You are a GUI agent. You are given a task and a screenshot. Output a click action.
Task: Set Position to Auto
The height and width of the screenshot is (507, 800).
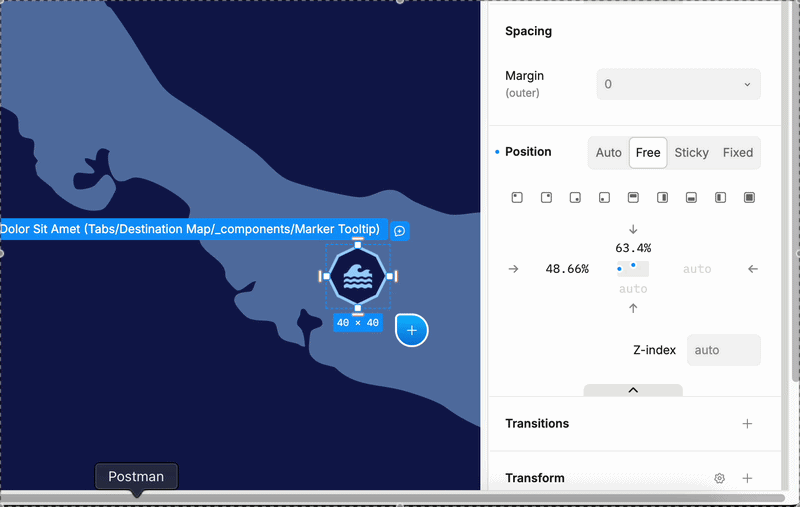click(x=609, y=153)
